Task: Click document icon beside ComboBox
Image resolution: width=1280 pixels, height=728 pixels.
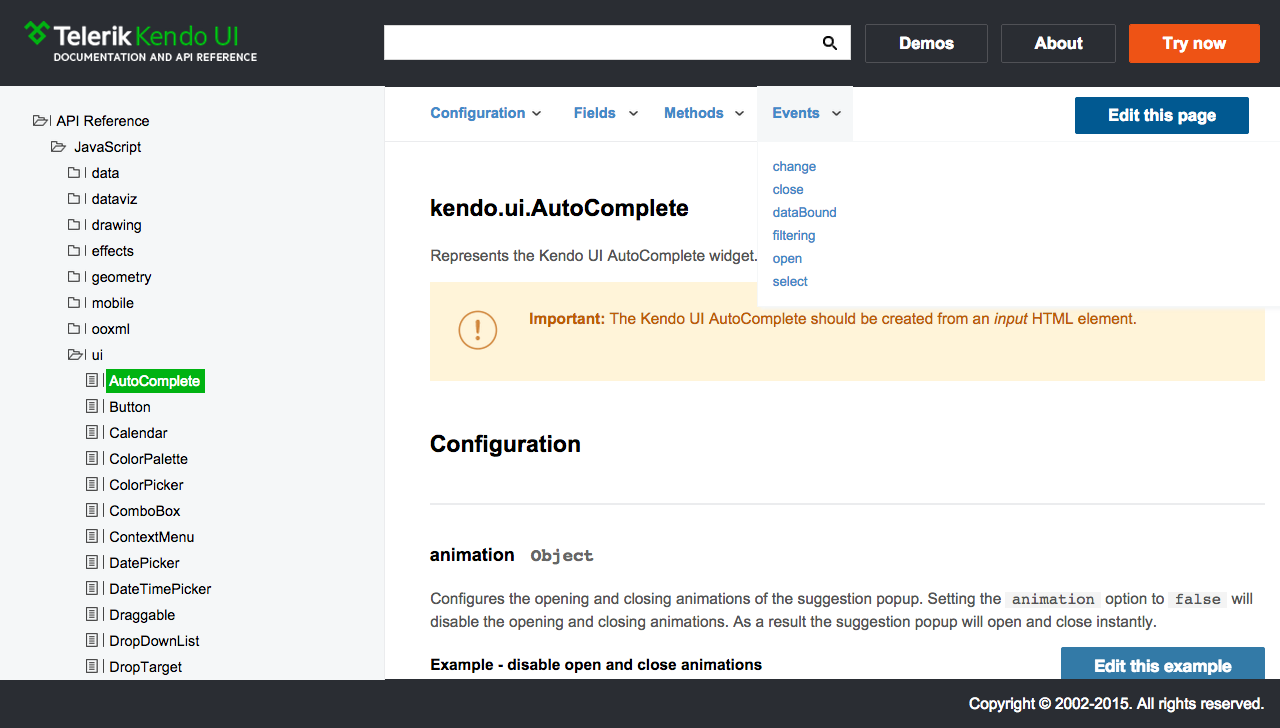Action: click(x=92, y=511)
